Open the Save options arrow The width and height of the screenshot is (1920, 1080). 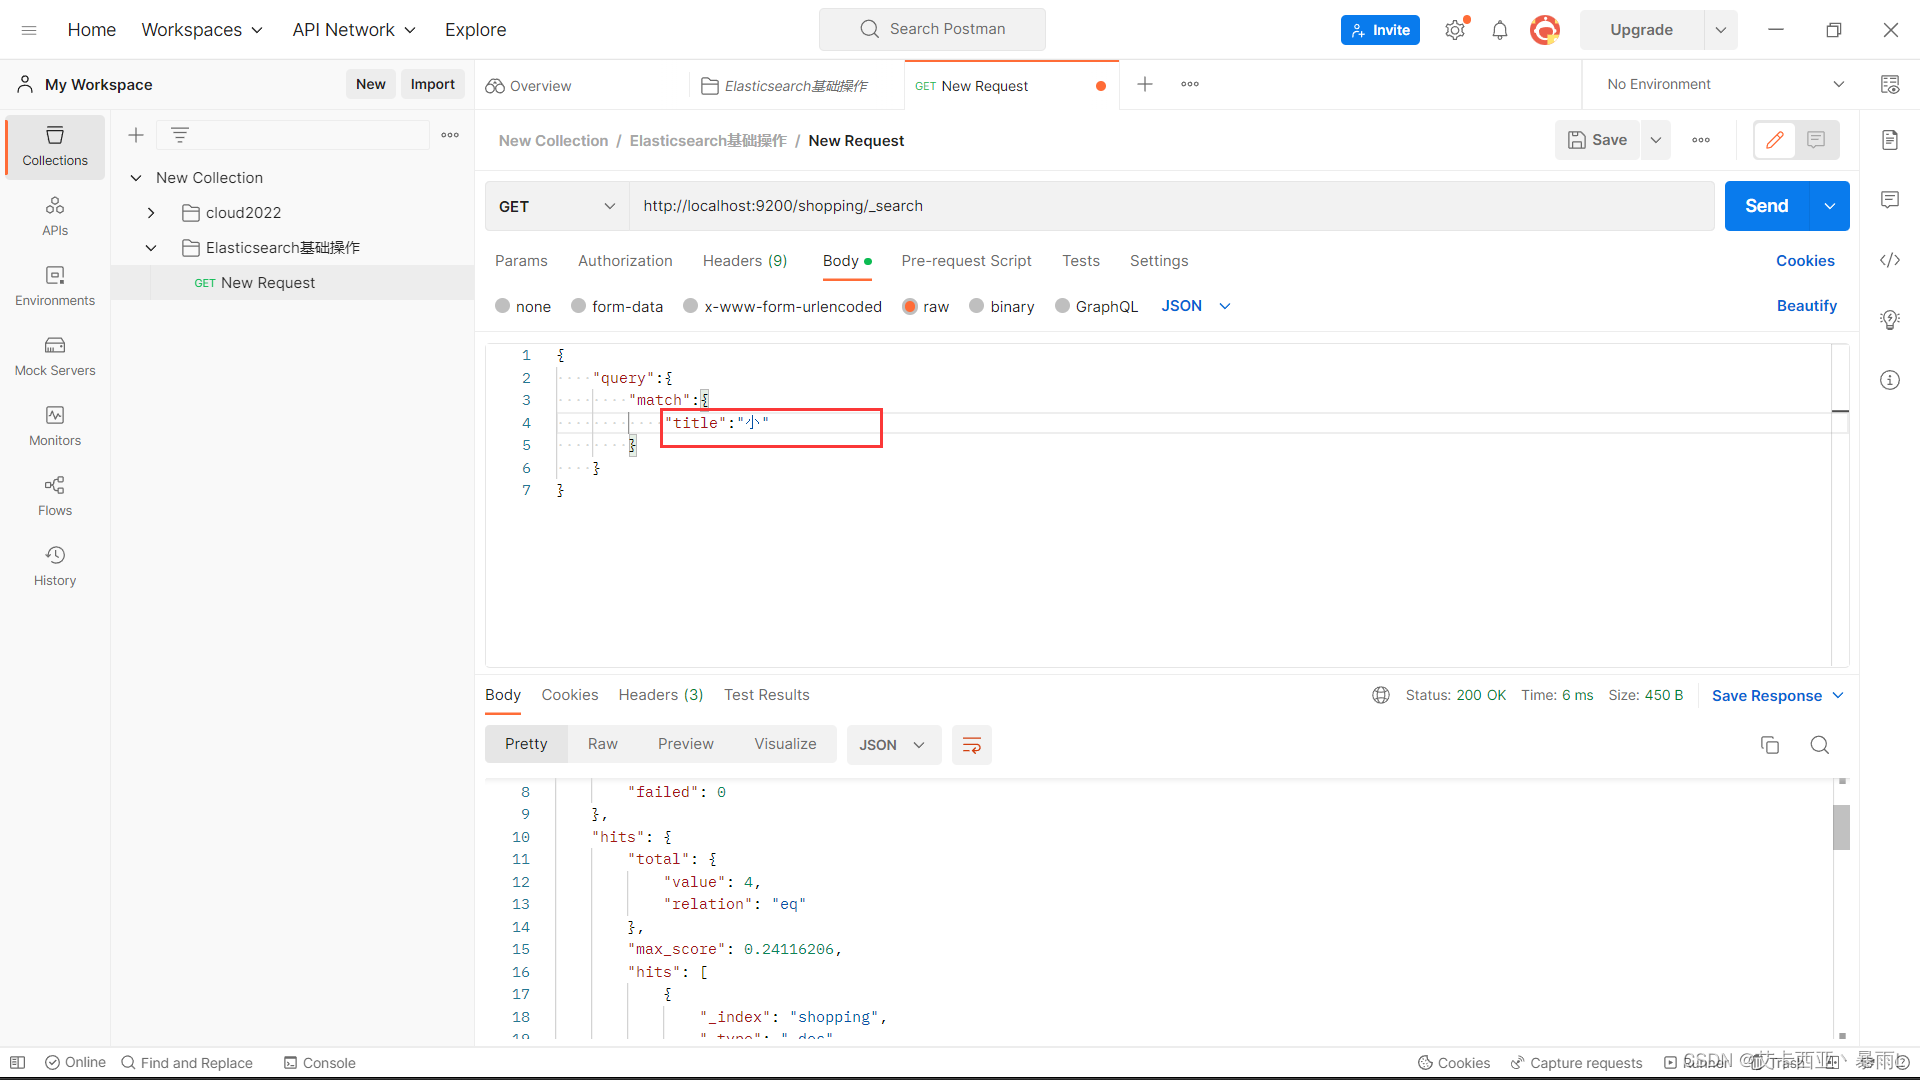[1656, 140]
